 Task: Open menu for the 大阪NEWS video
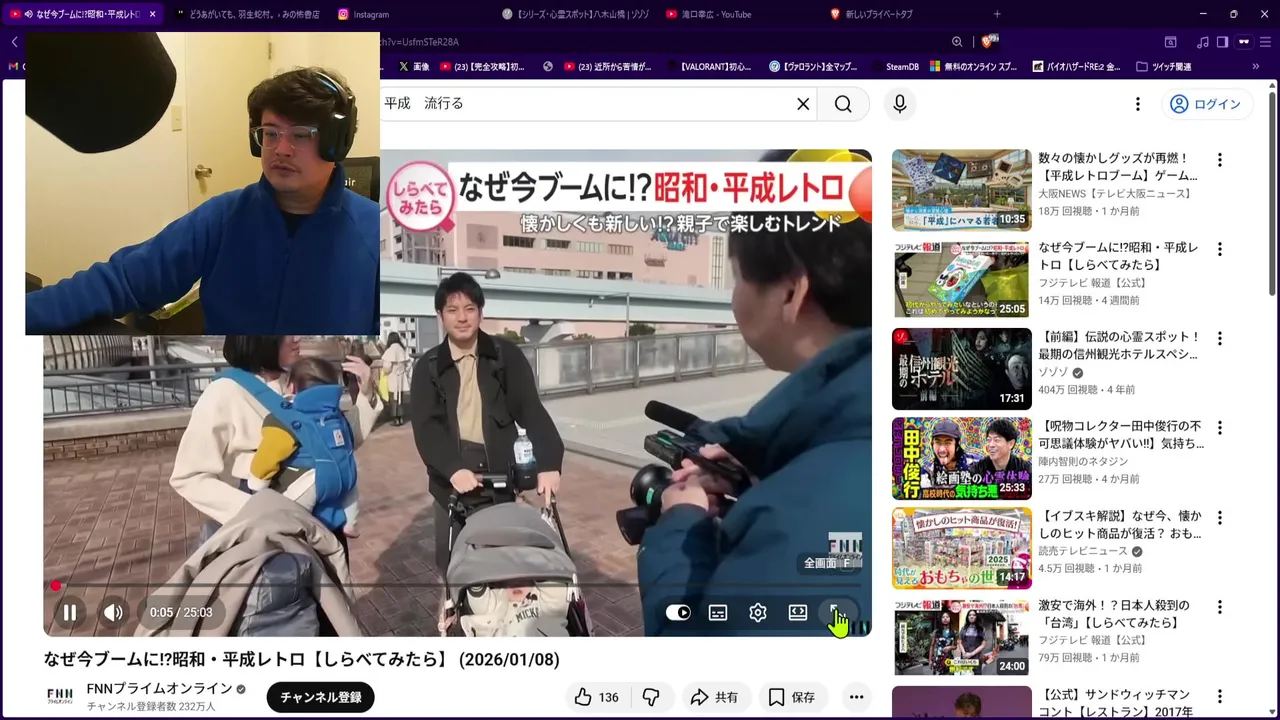coord(1219,160)
